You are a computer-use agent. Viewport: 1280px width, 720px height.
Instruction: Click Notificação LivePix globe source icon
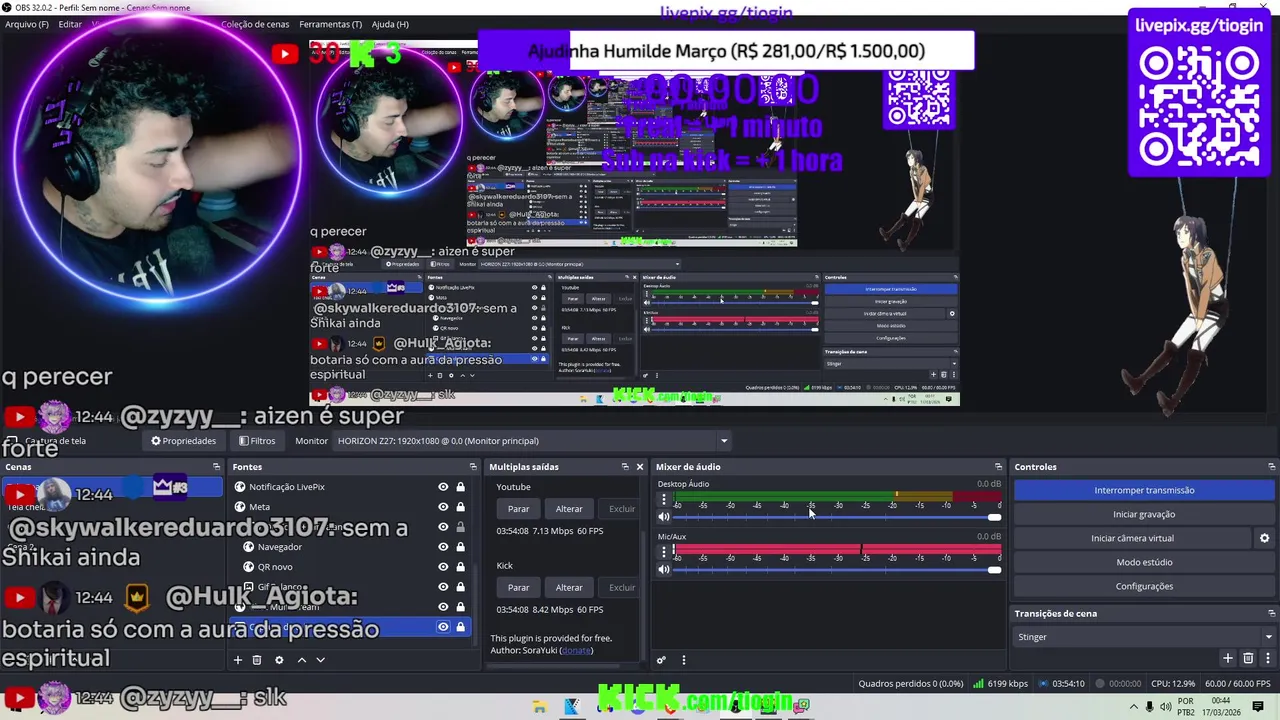[x=240, y=487]
